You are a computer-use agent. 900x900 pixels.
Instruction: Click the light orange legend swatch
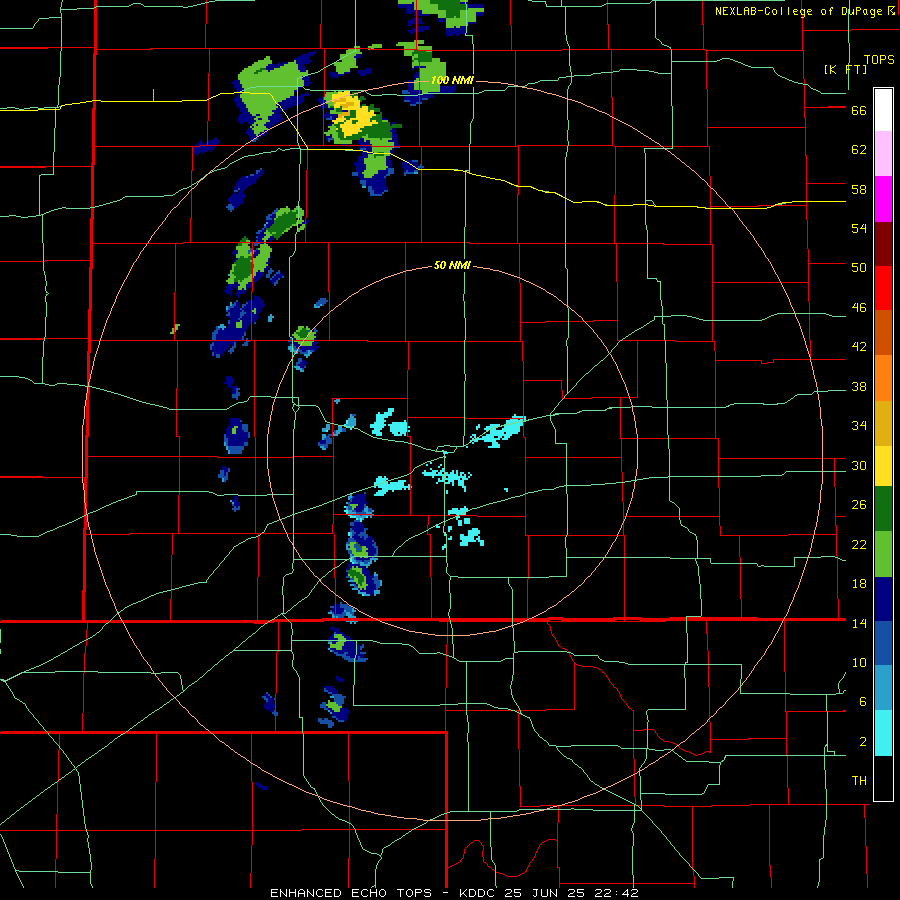(x=883, y=378)
